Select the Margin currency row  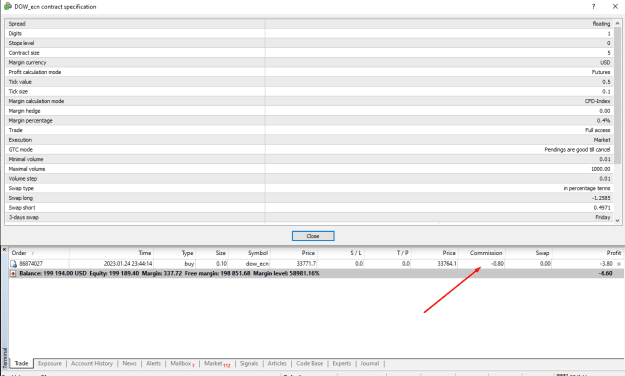pyautogui.click(x=309, y=63)
